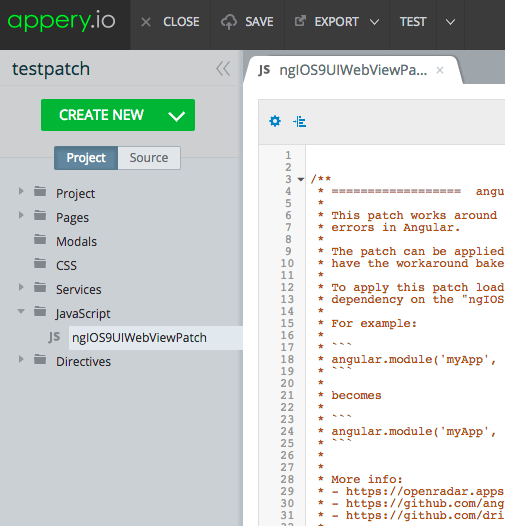Click the appery.io logo
This screenshot has height=526, width=505.
click(61, 21)
